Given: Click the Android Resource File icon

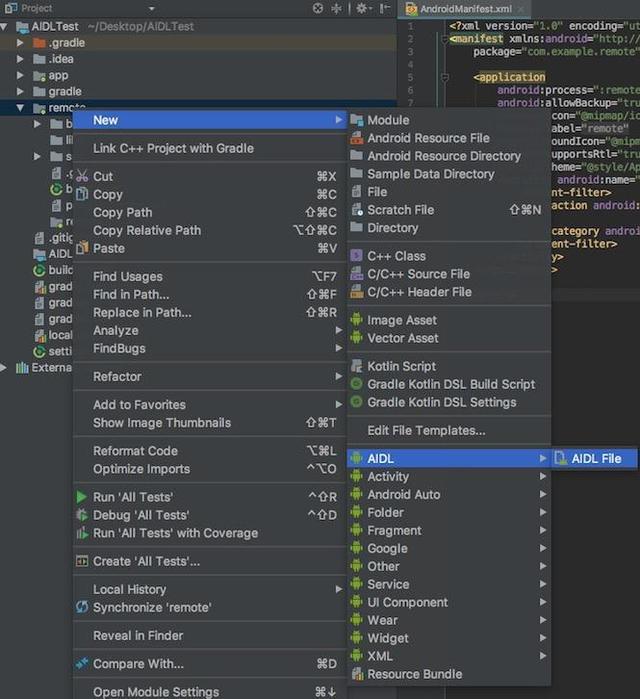Looking at the screenshot, I should (357, 138).
